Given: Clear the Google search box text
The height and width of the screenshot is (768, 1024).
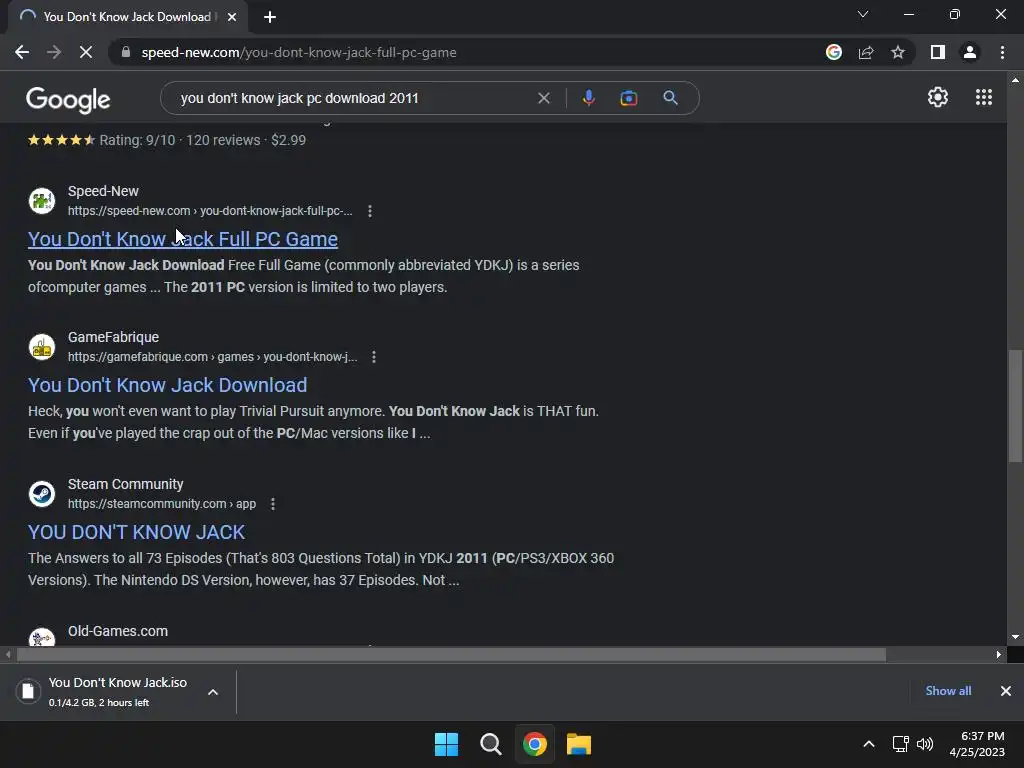Looking at the screenshot, I should pos(543,98).
